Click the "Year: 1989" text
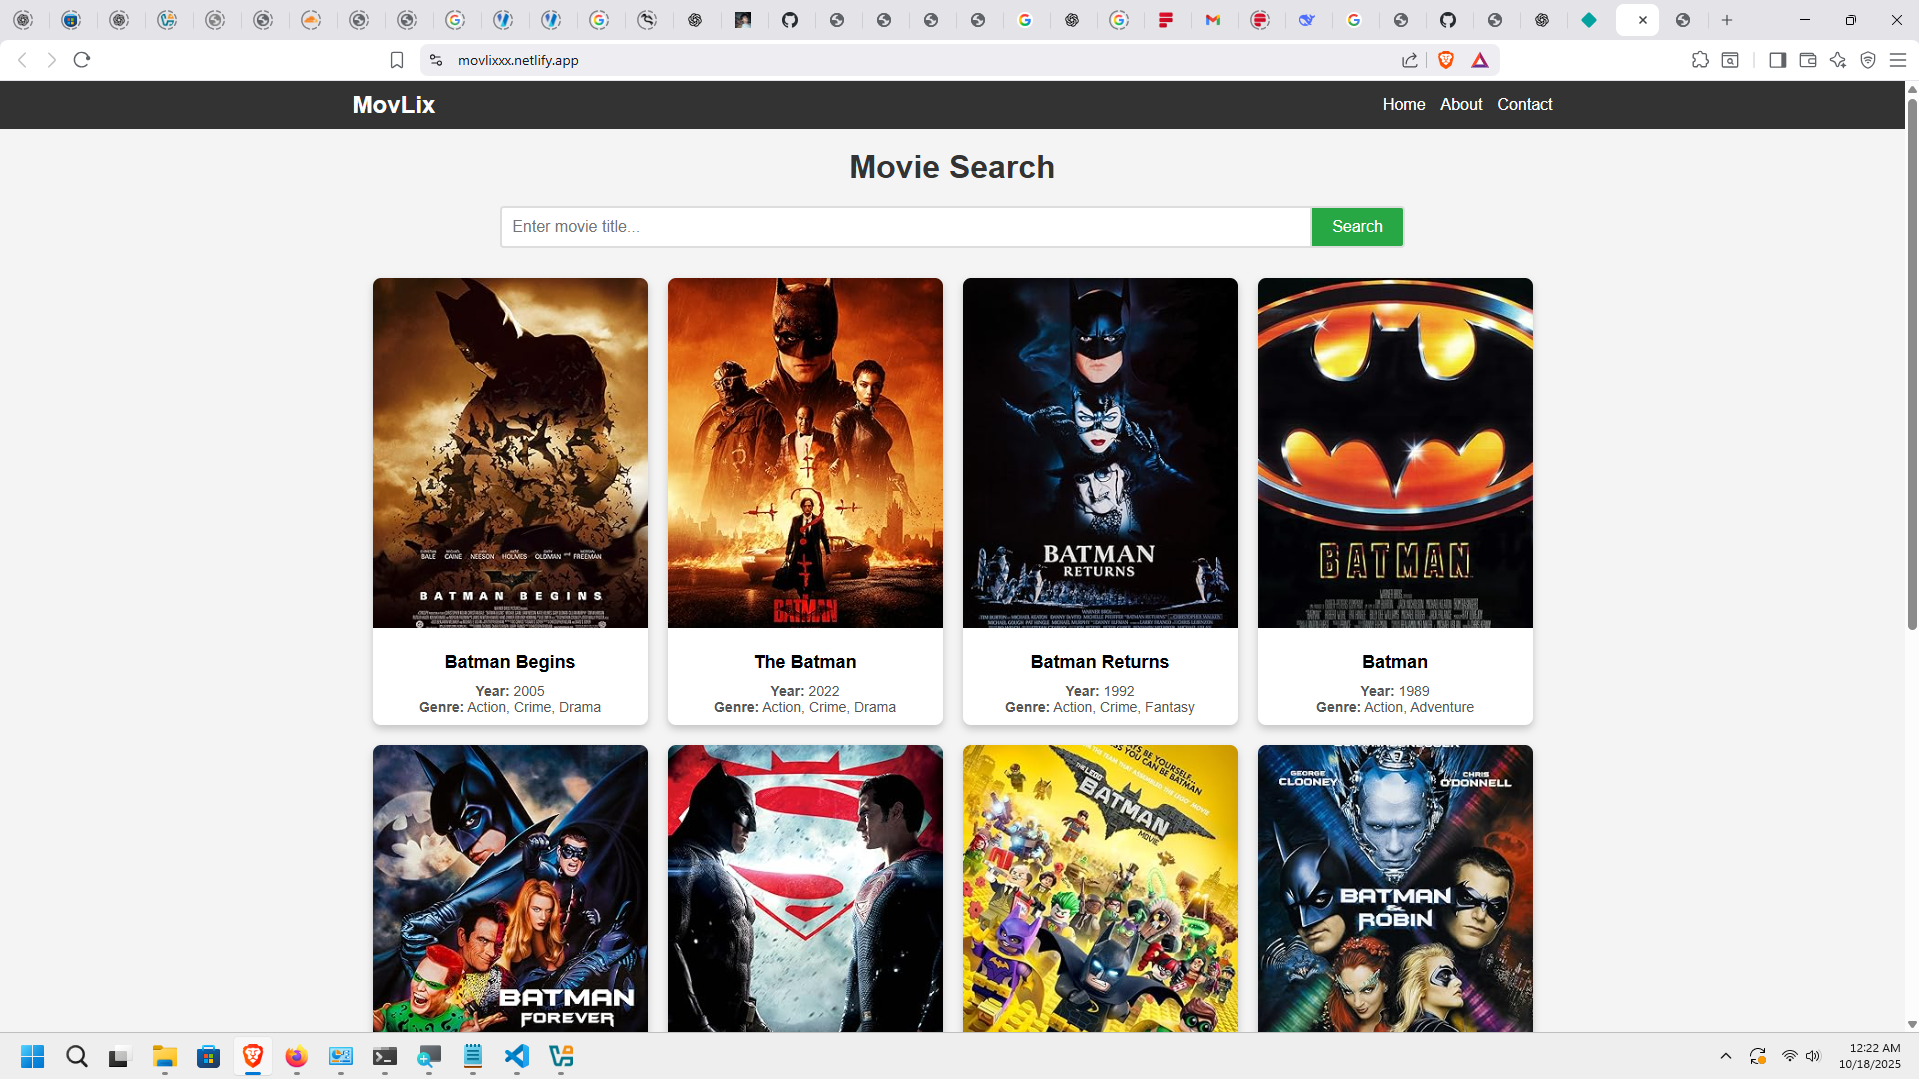Screen dimensions: 1919x1079 [1395, 691]
